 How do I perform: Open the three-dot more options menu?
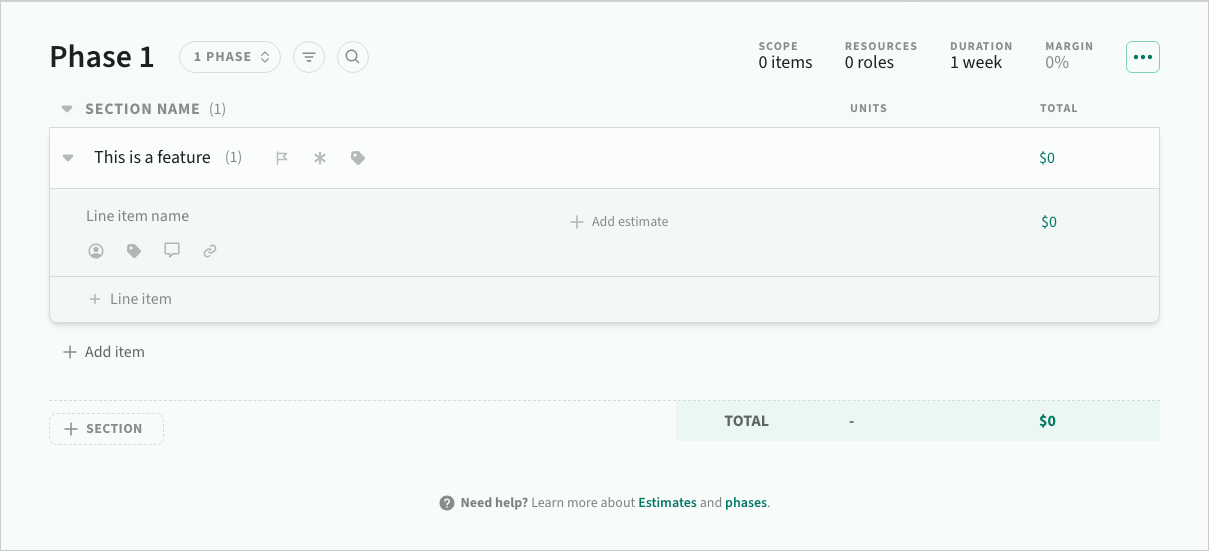1143,57
